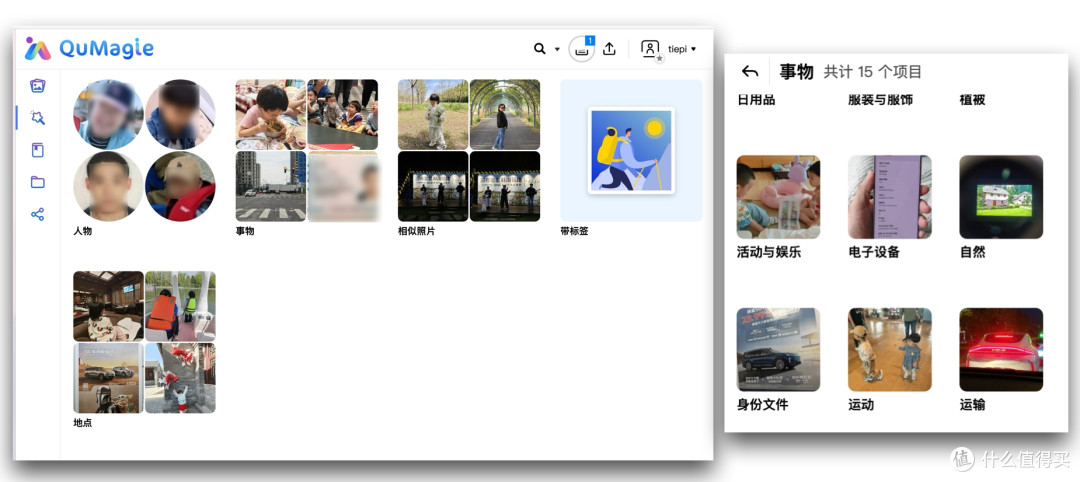The height and width of the screenshot is (482, 1080).
Task: Open the AI smart discovery sidebar icon
Action: point(38,118)
